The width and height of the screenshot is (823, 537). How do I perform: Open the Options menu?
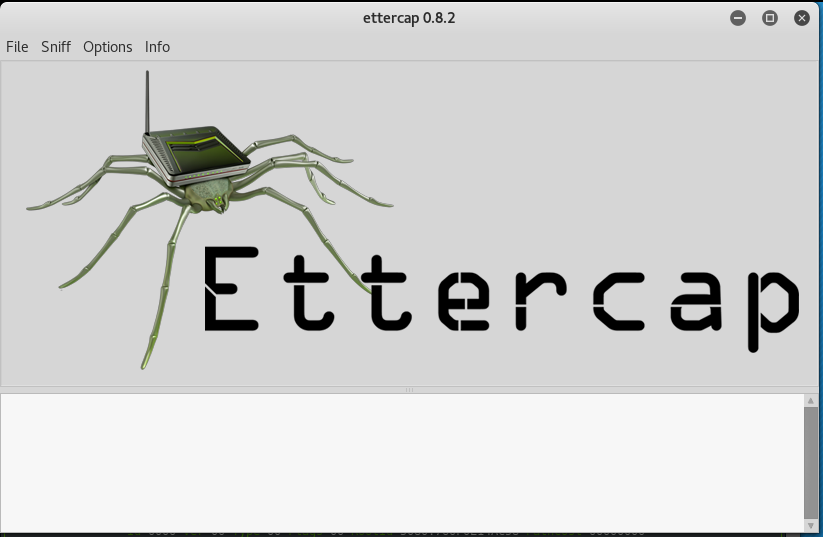coord(108,47)
